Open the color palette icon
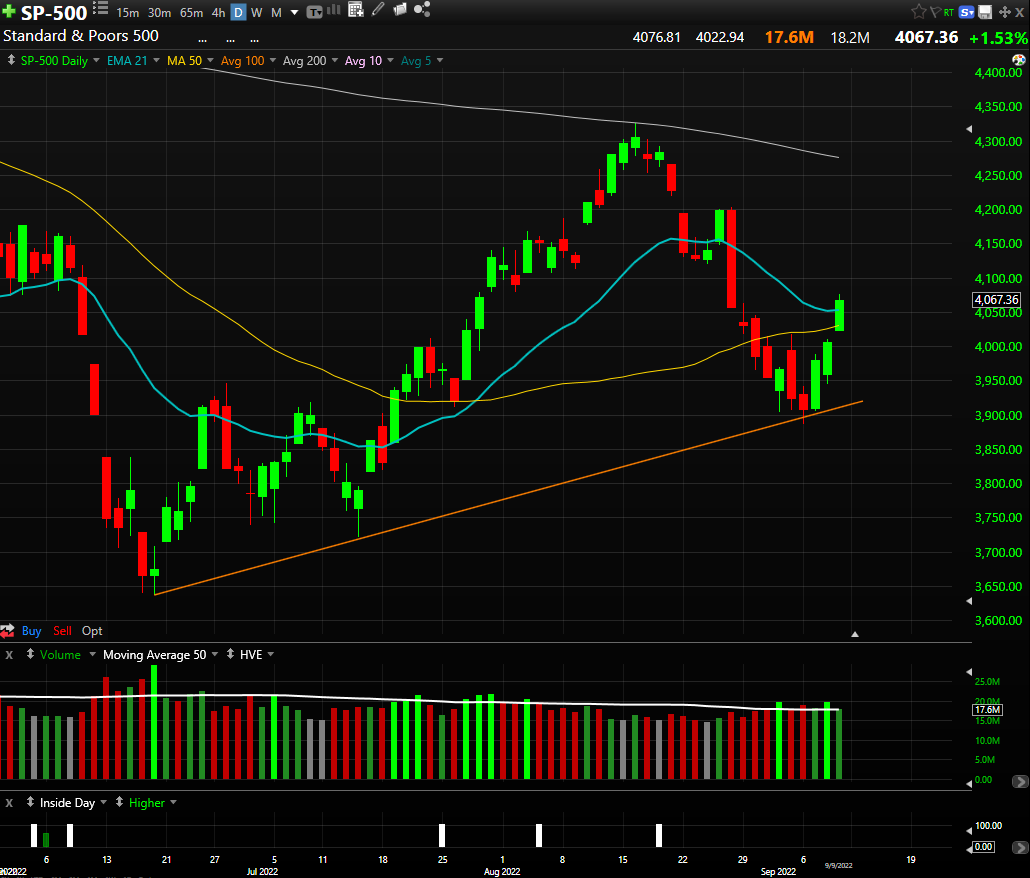The width and height of the screenshot is (1030, 878). 1019,60
